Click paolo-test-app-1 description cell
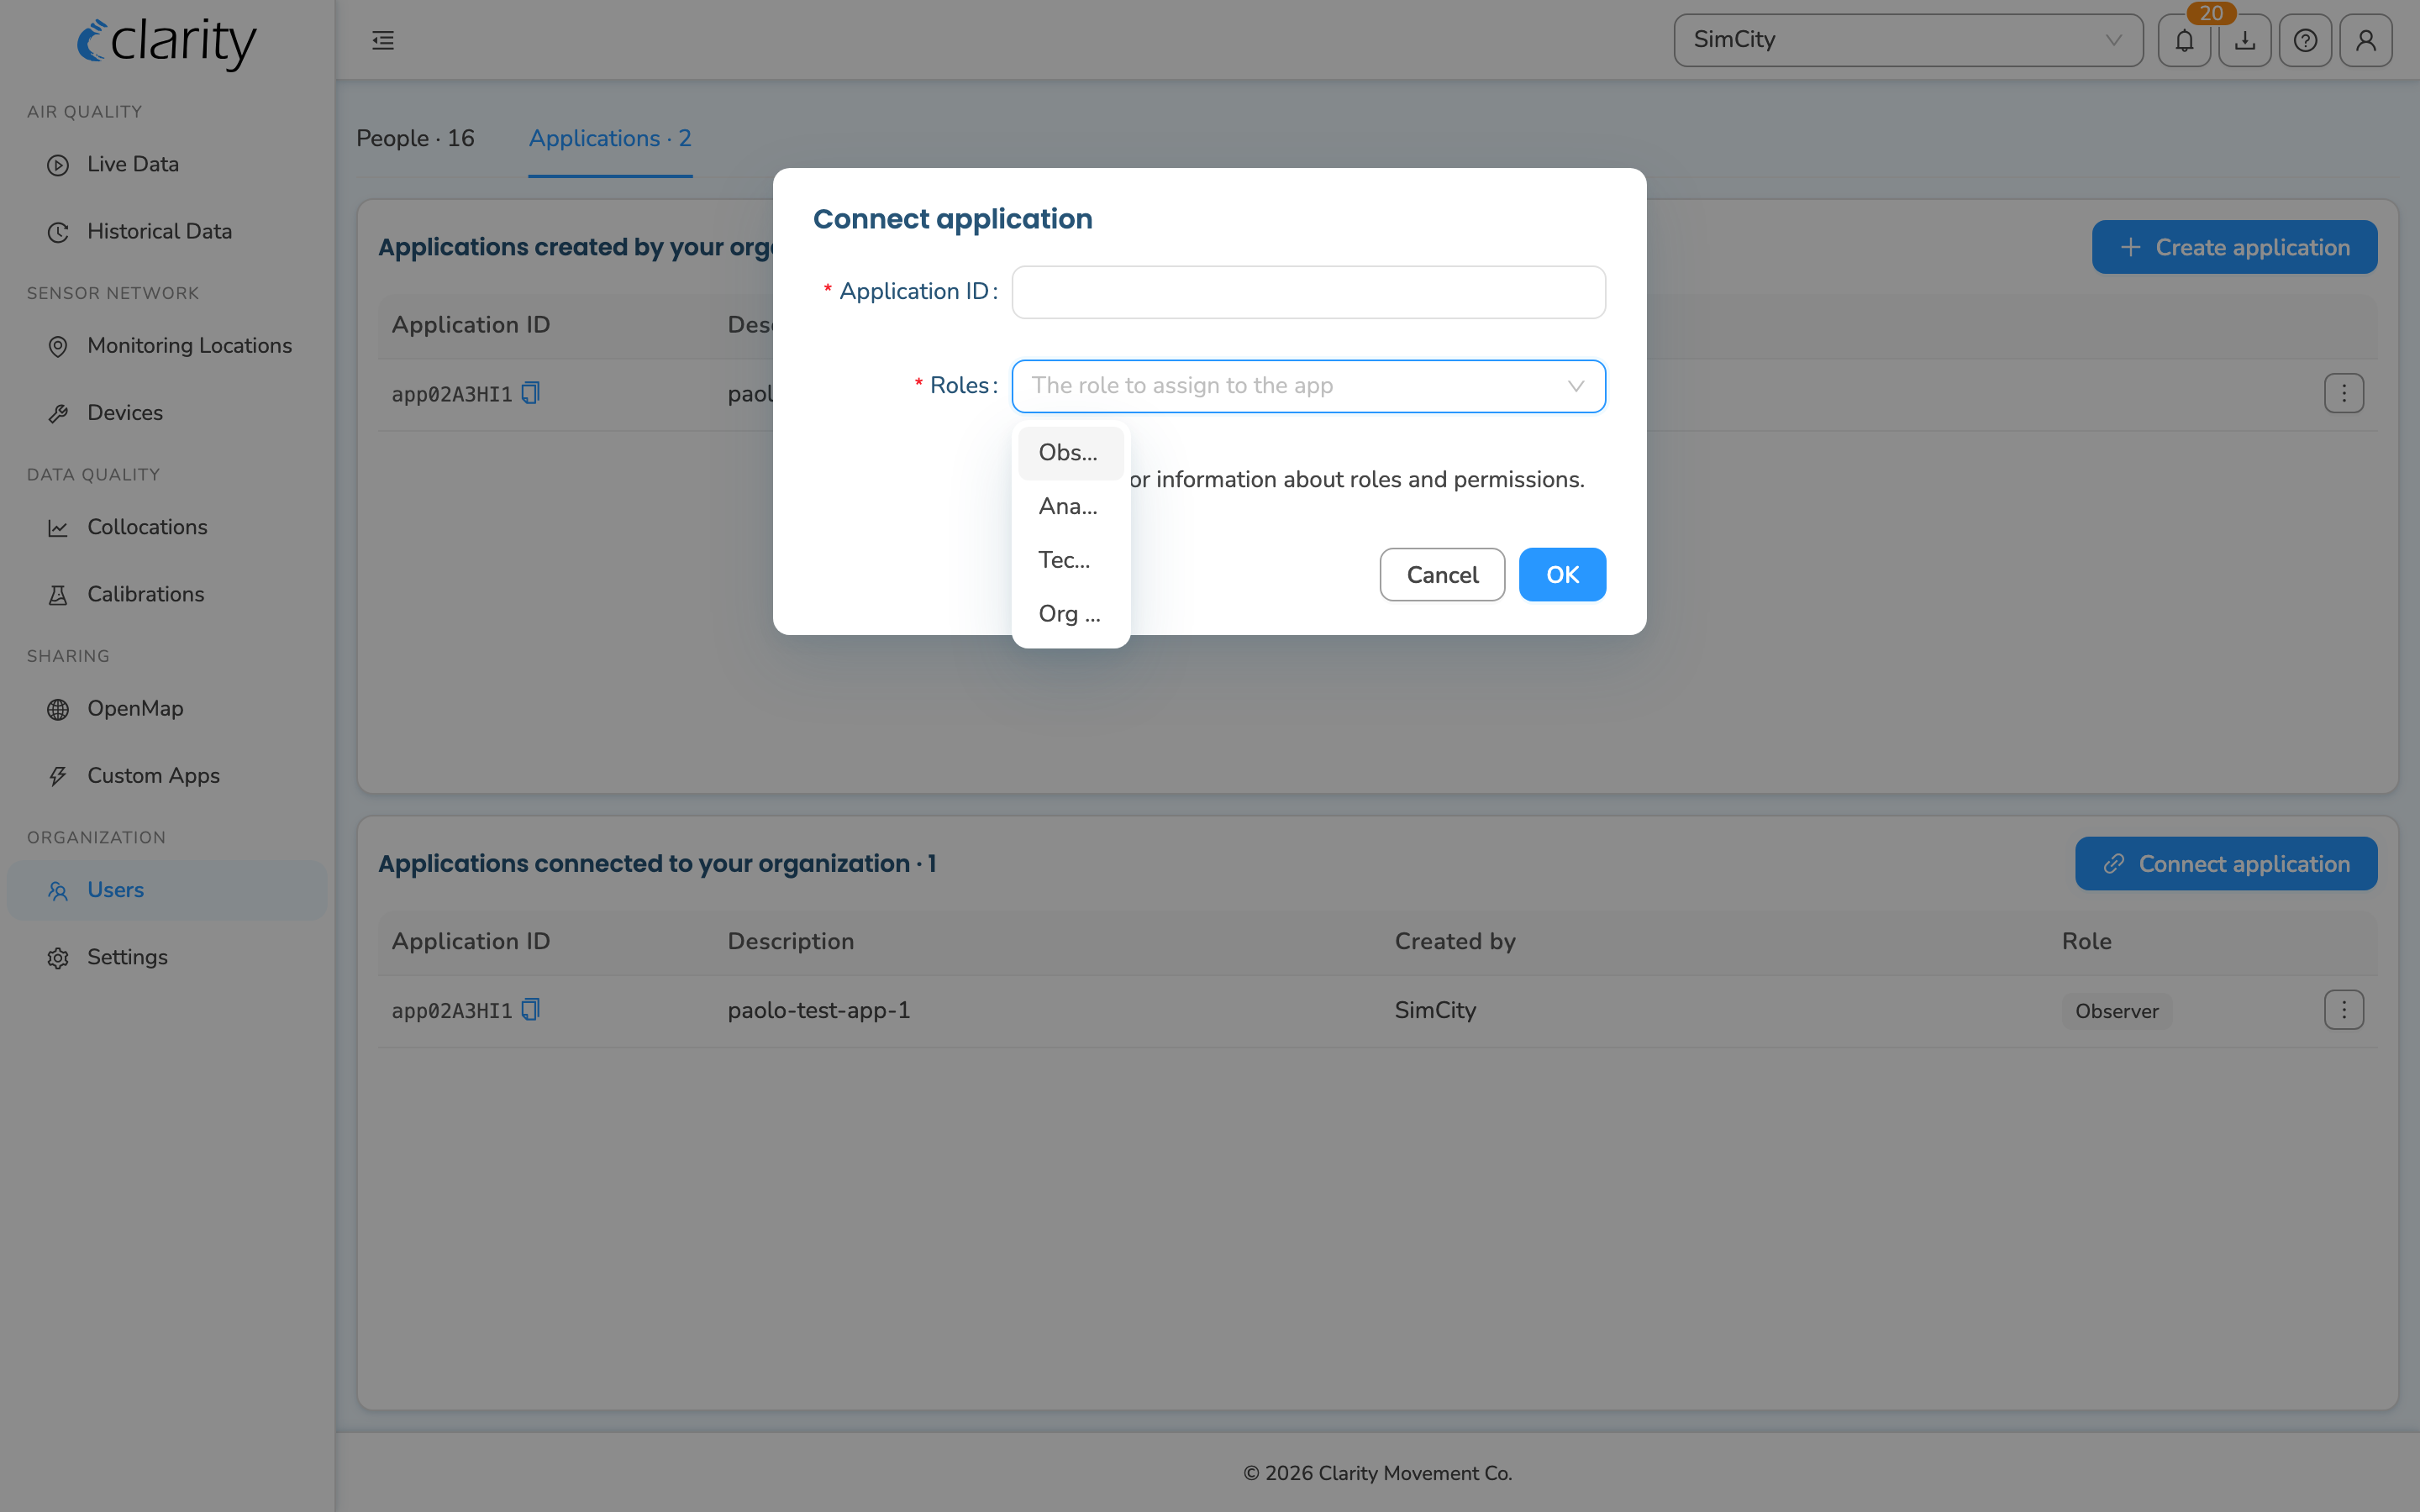Viewport: 2420px width, 1512px height. [x=819, y=1010]
